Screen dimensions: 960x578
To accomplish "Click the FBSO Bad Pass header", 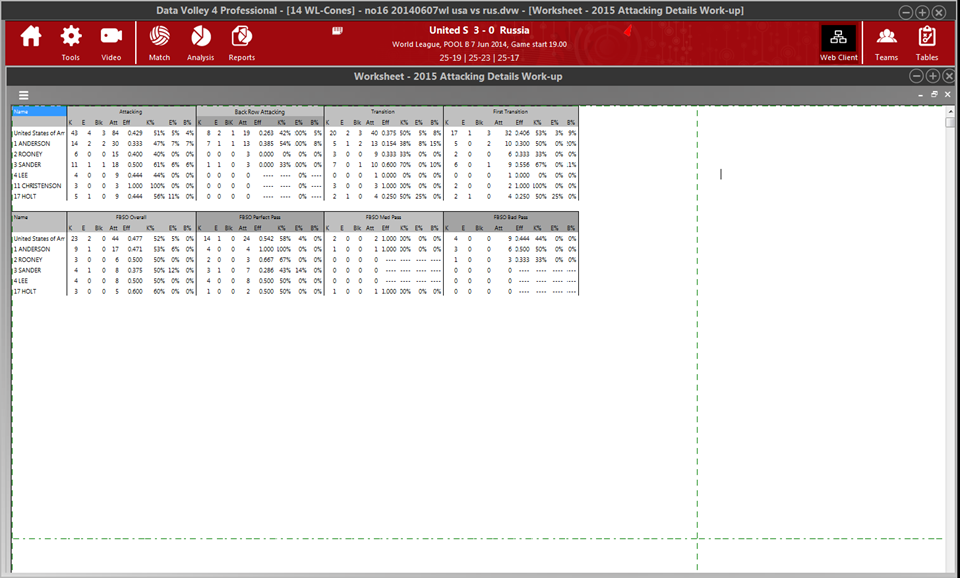I will (x=511, y=217).
